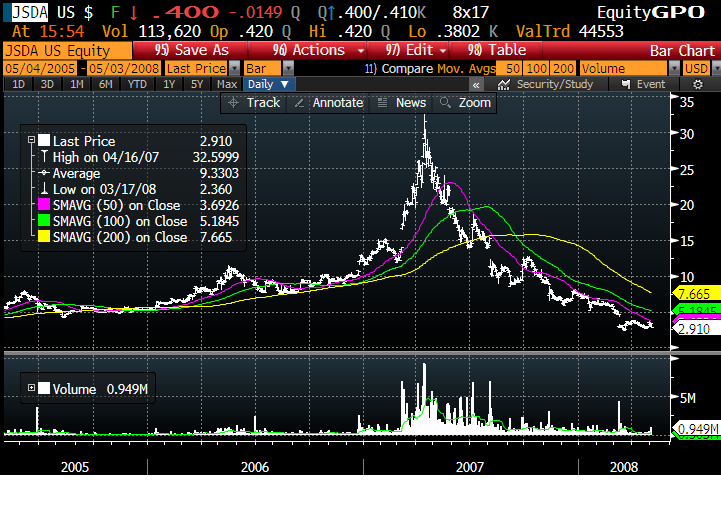Click the 7.665 yellow price axis label
The width and height of the screenshot is (721, 512).
[697, 293]
